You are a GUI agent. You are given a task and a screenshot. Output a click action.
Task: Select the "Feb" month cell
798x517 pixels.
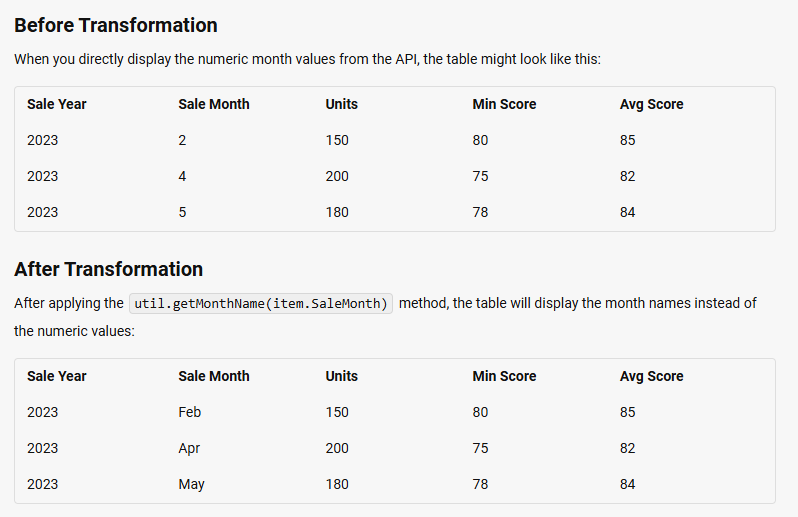tap(189, 412)
